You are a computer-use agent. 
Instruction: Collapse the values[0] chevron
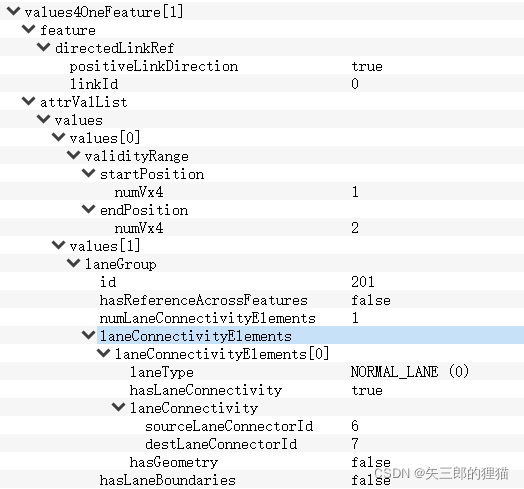[58, 137]
